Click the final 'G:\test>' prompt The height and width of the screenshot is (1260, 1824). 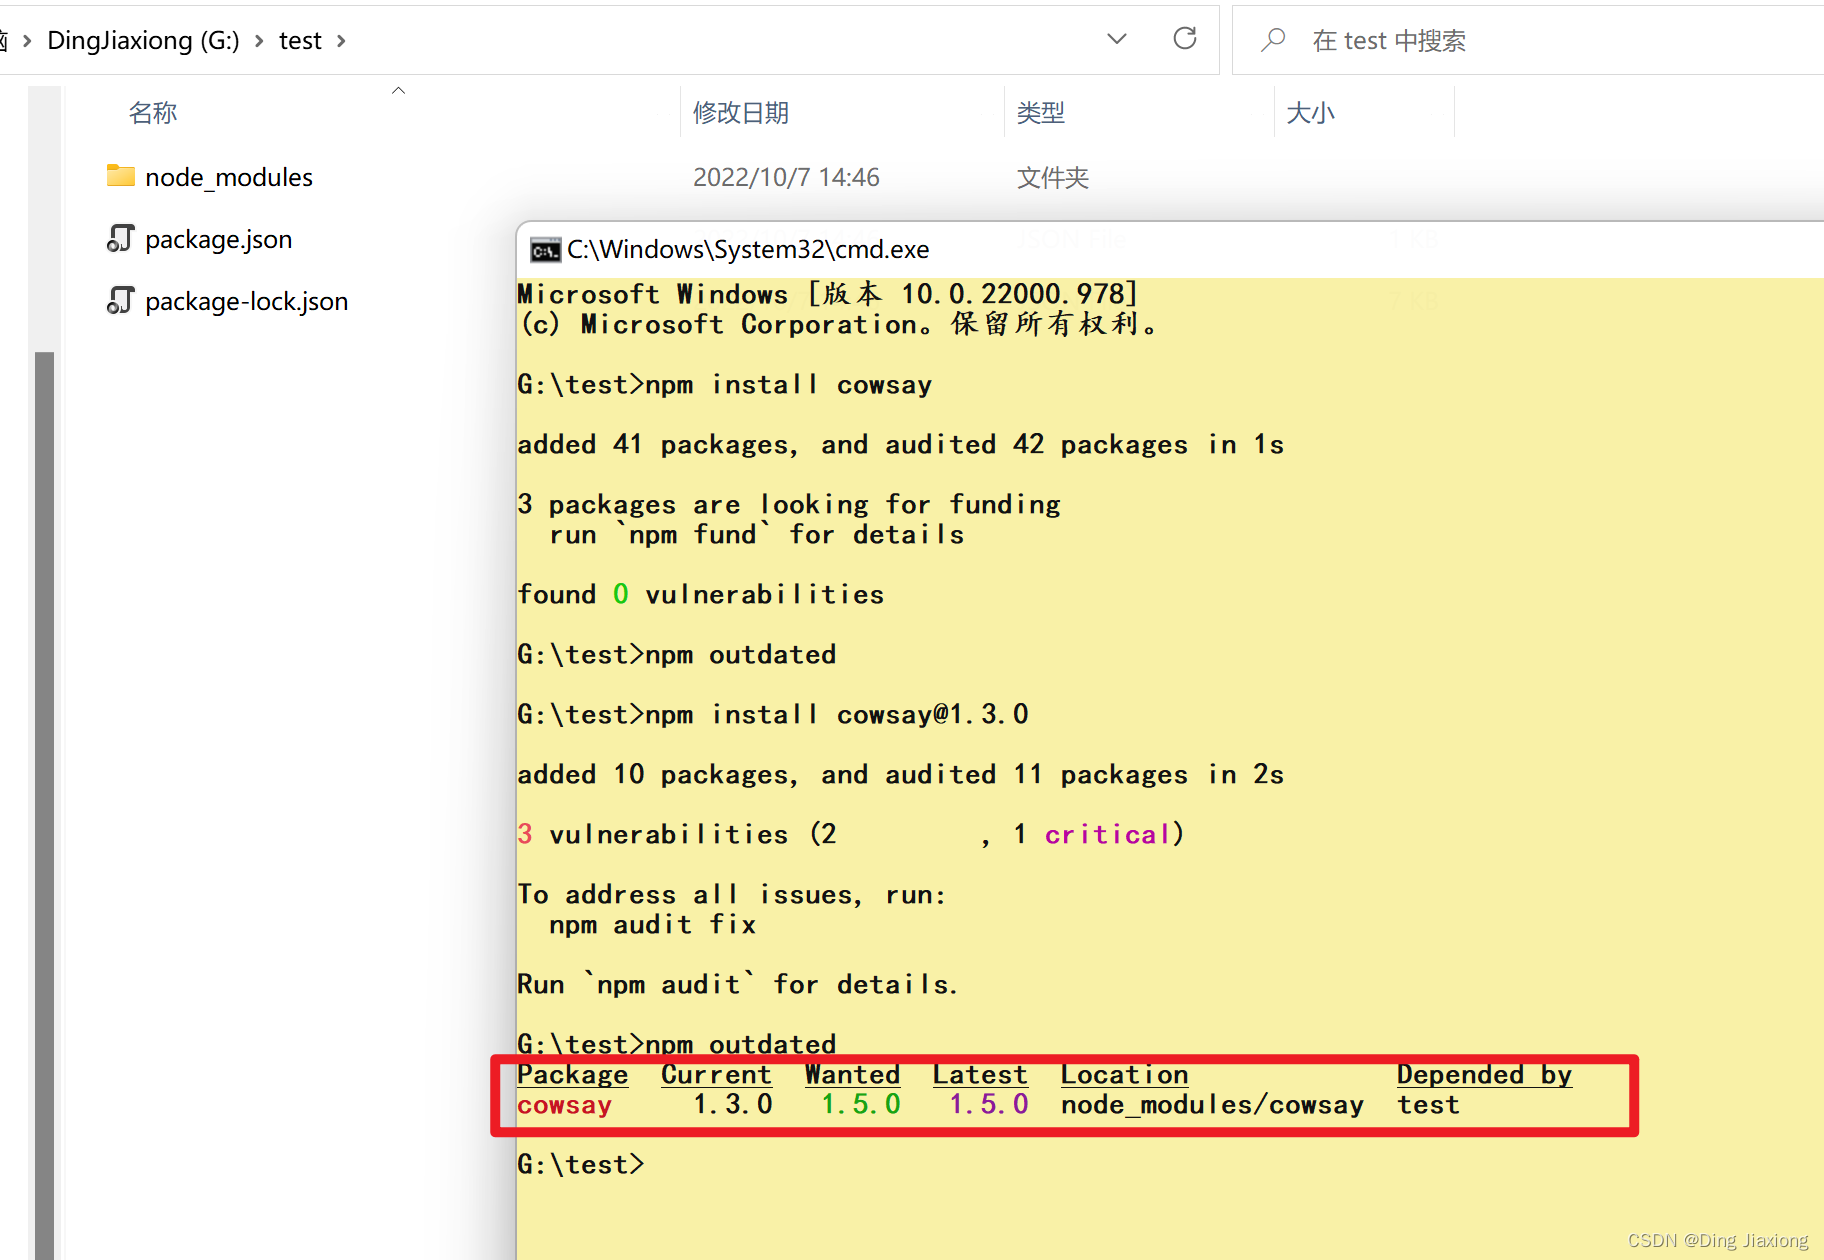pos(581,1164)
